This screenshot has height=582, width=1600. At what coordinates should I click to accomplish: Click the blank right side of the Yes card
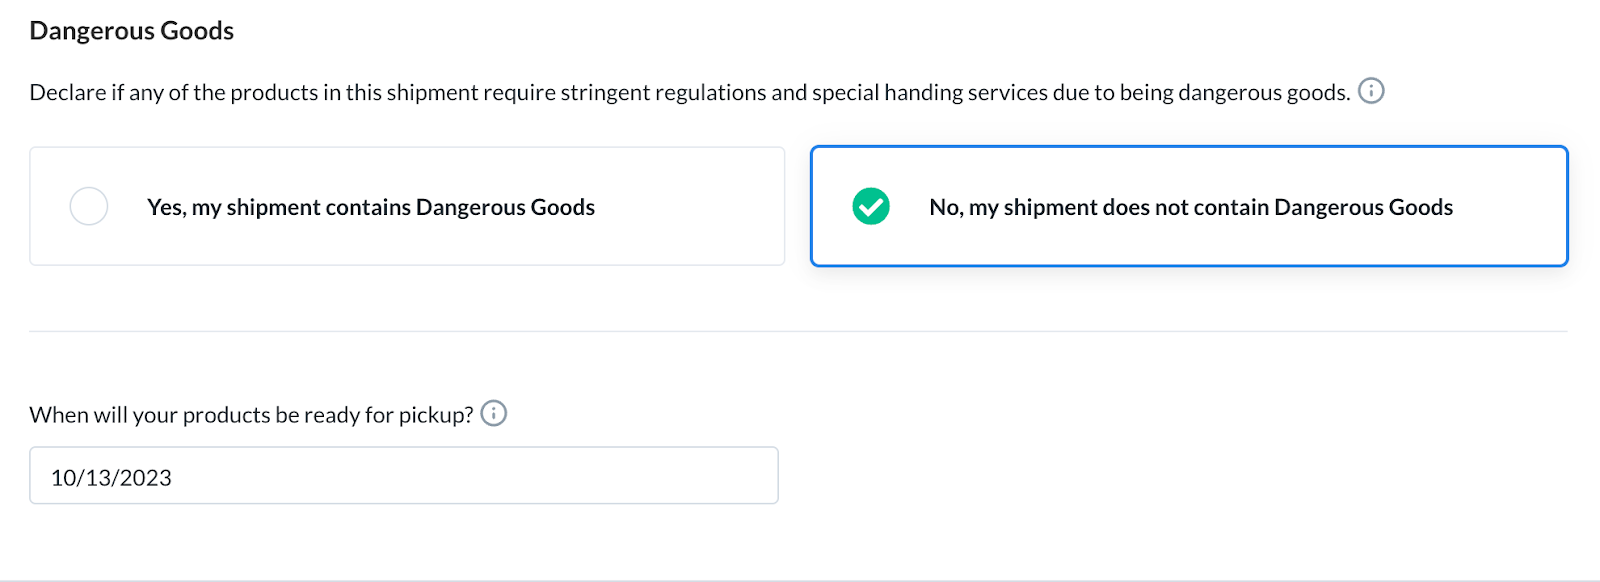690,206
